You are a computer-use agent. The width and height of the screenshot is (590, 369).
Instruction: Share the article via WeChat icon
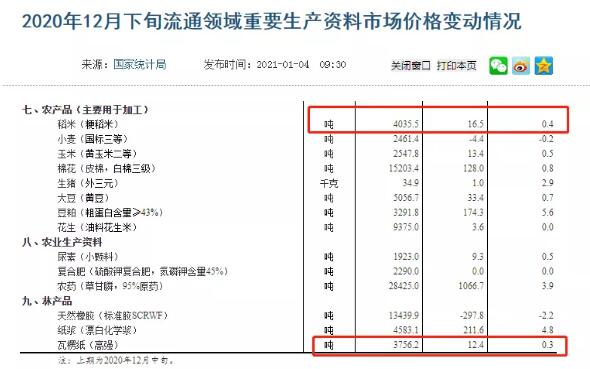pyautogui.click(x=498, y=66)
